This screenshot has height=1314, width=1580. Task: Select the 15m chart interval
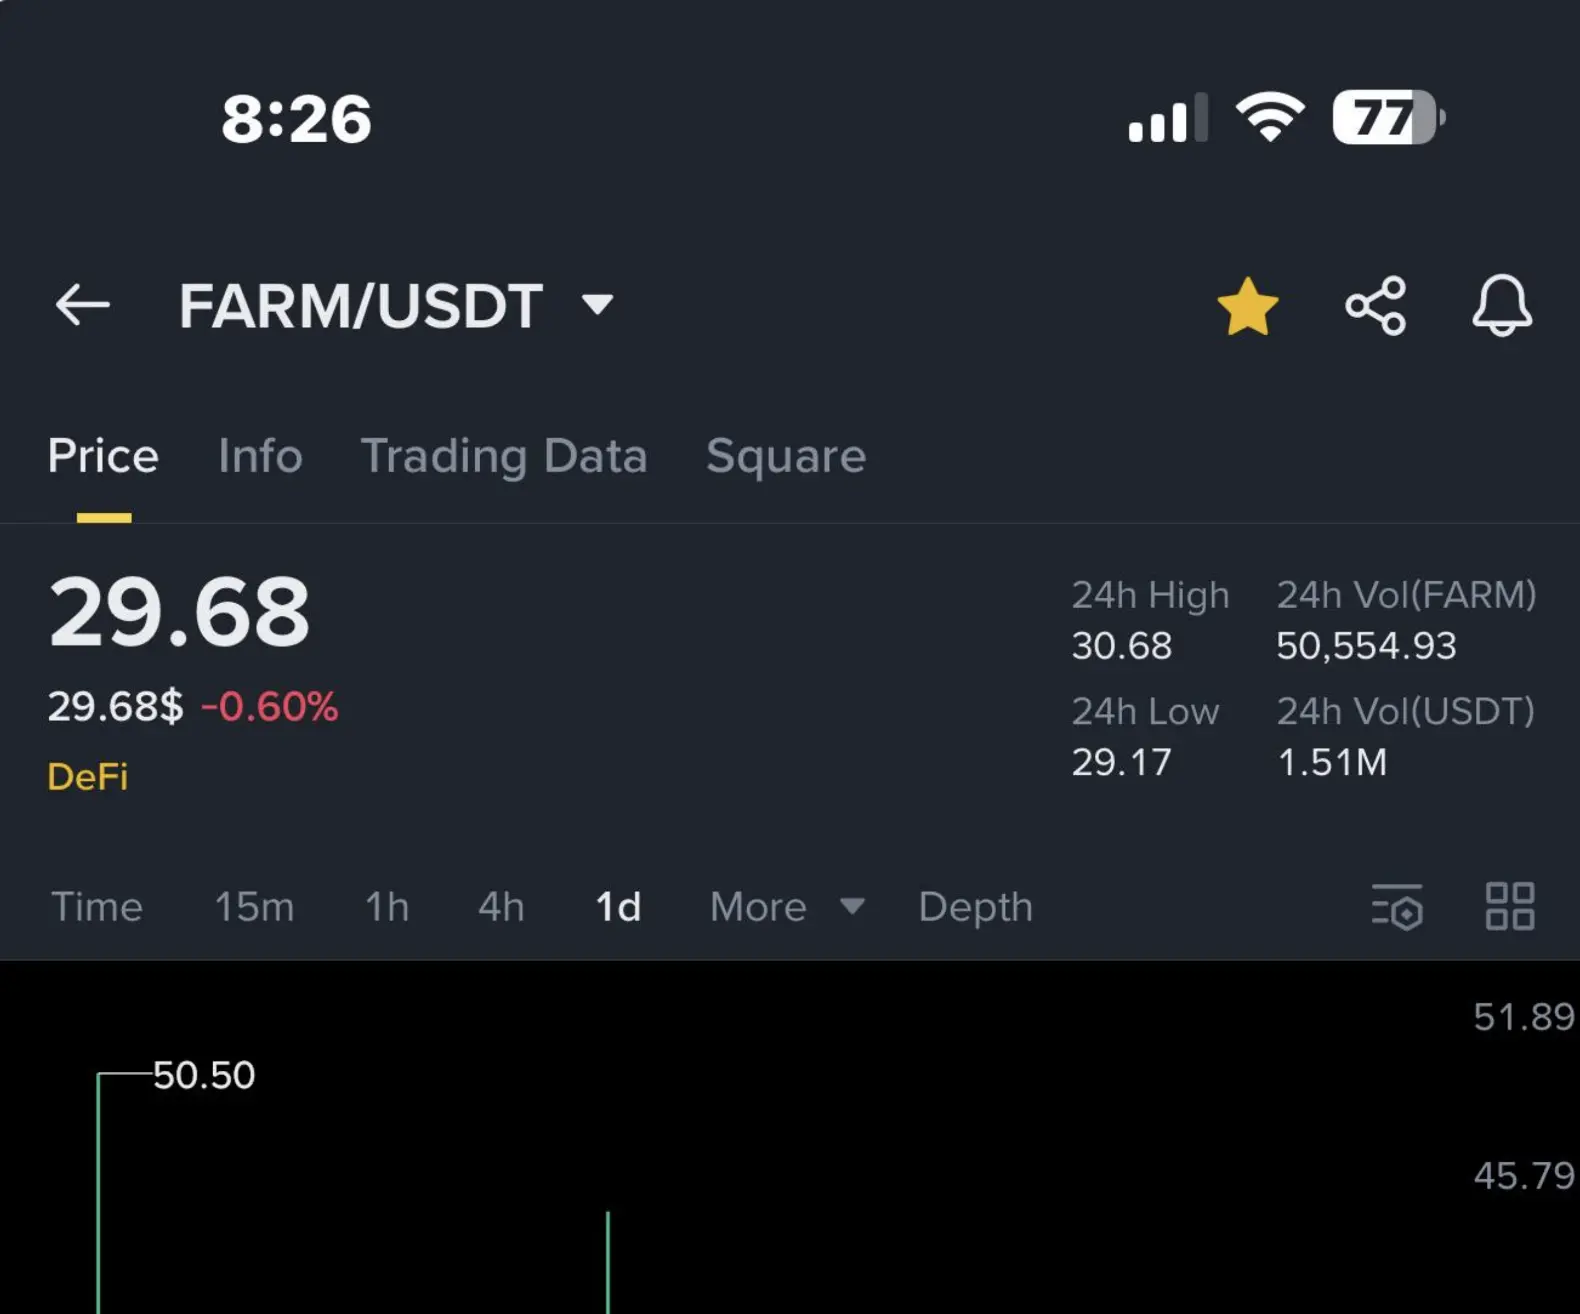254,907
